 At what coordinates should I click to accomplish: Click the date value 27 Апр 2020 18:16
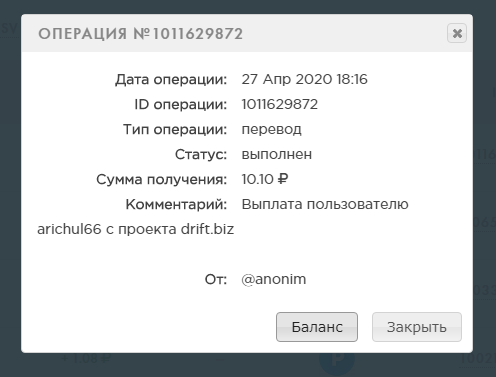[304, 79]
